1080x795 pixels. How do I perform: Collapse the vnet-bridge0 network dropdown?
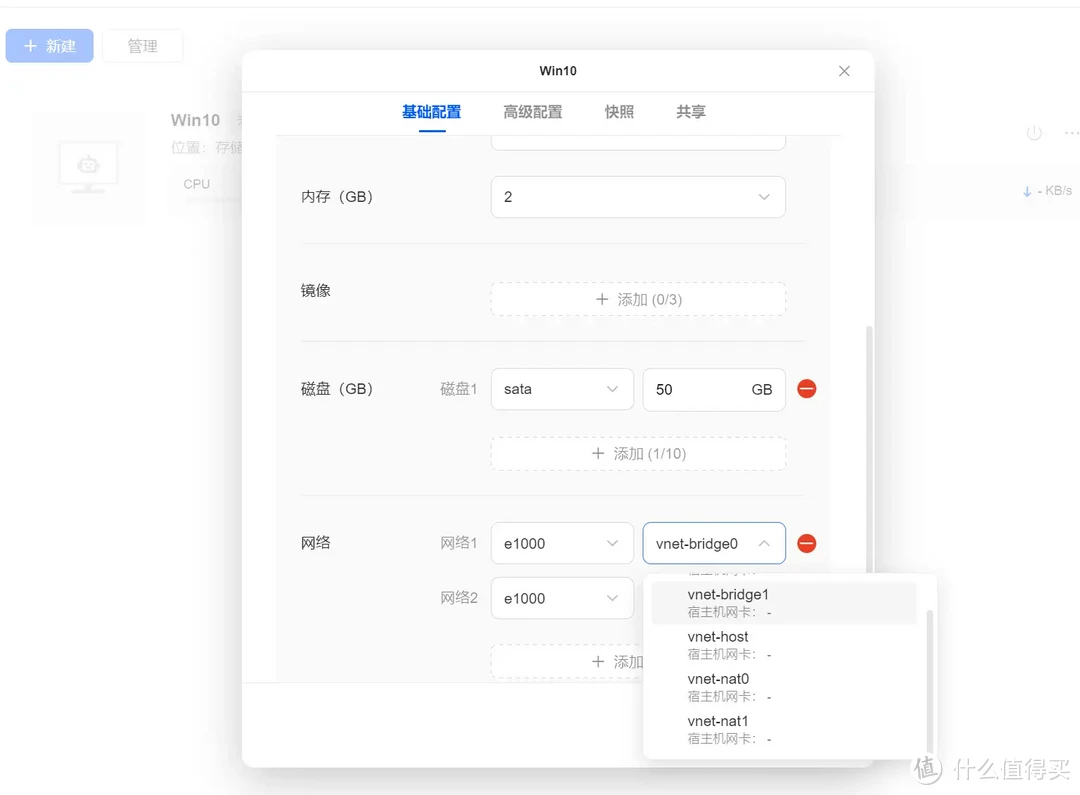(x=713, y=543)
